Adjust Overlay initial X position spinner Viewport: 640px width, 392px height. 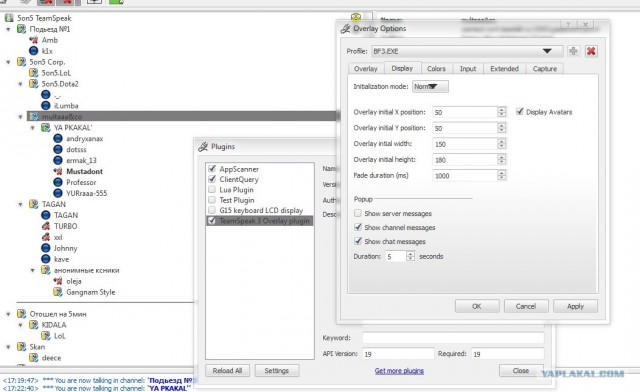pos(502,112)
